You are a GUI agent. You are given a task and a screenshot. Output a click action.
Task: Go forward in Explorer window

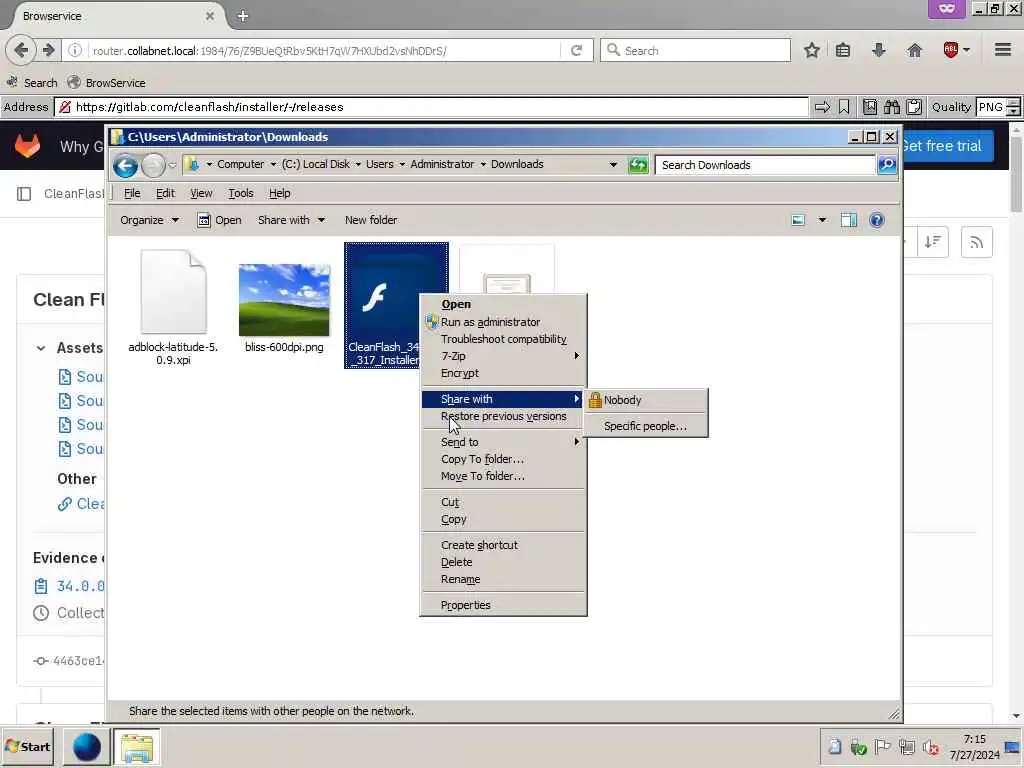click(153, 166)
